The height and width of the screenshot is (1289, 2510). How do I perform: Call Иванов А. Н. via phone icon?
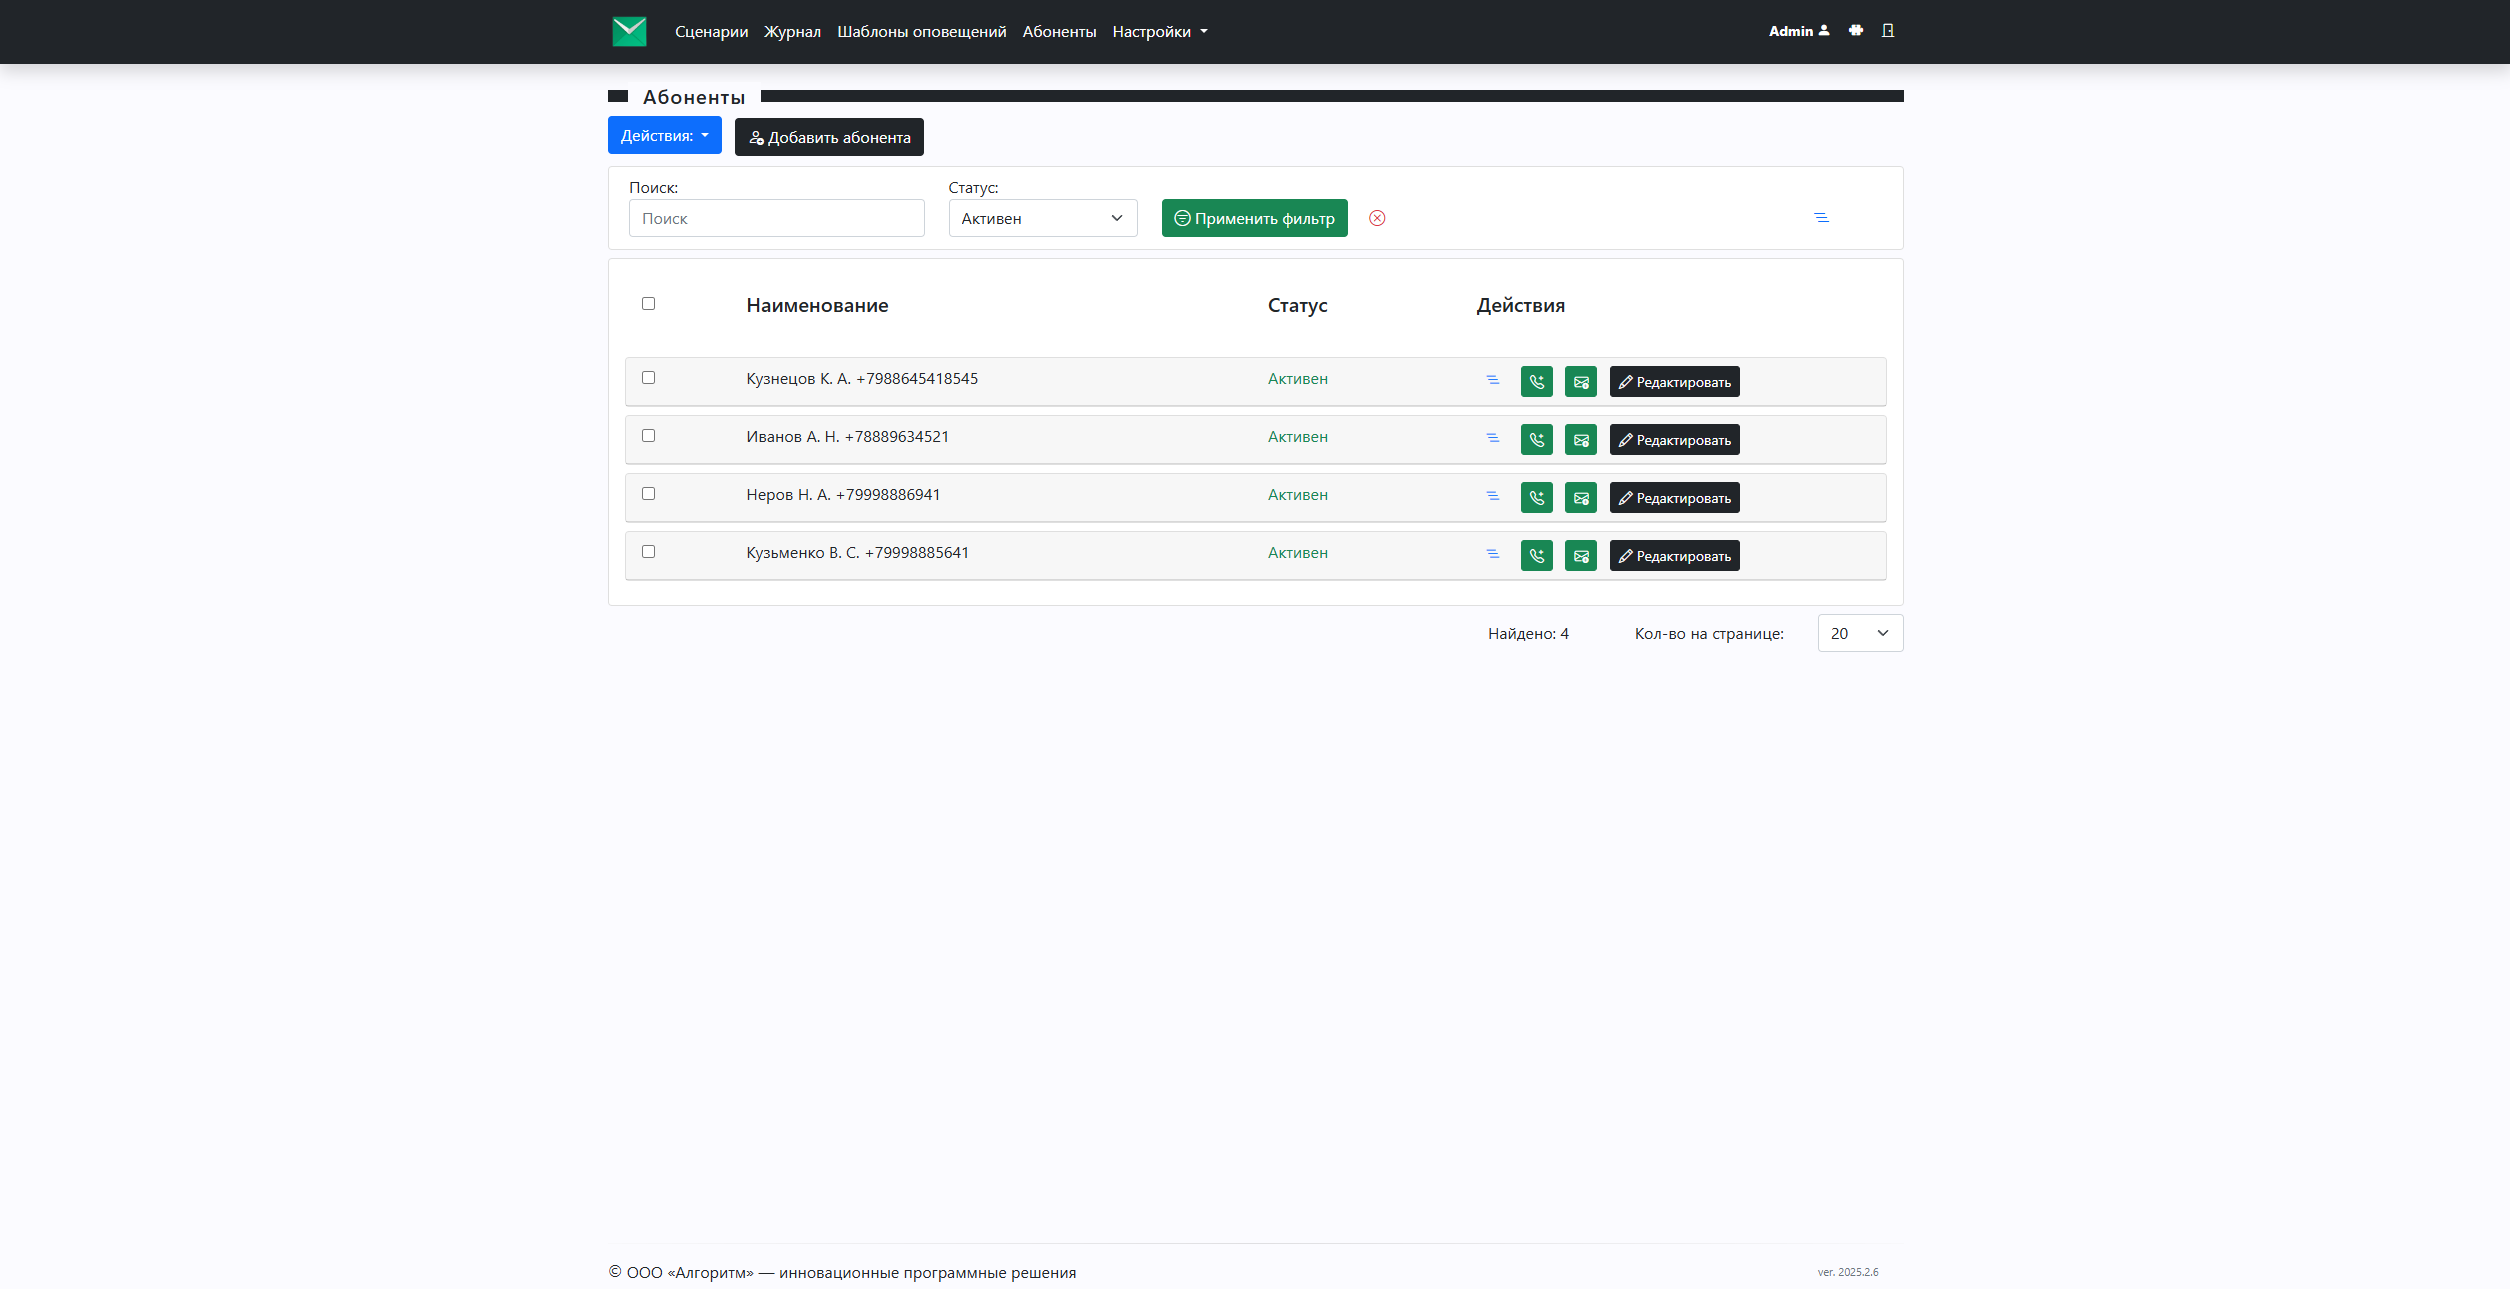click(x=1536, y=439)
